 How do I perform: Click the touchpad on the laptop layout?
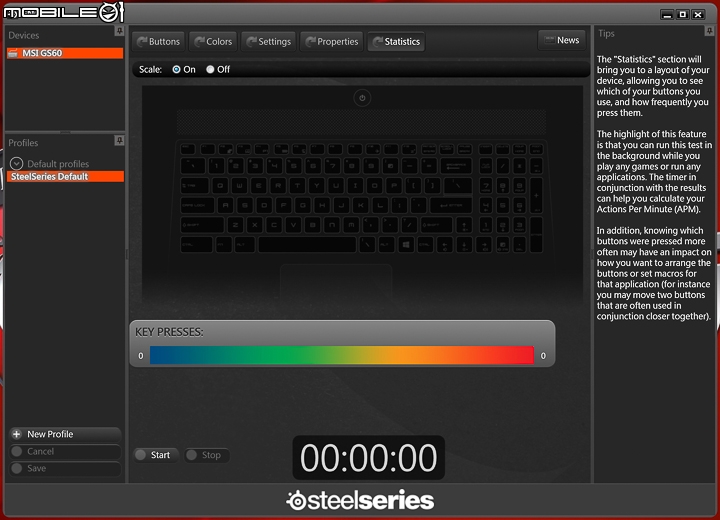[336, 281]
